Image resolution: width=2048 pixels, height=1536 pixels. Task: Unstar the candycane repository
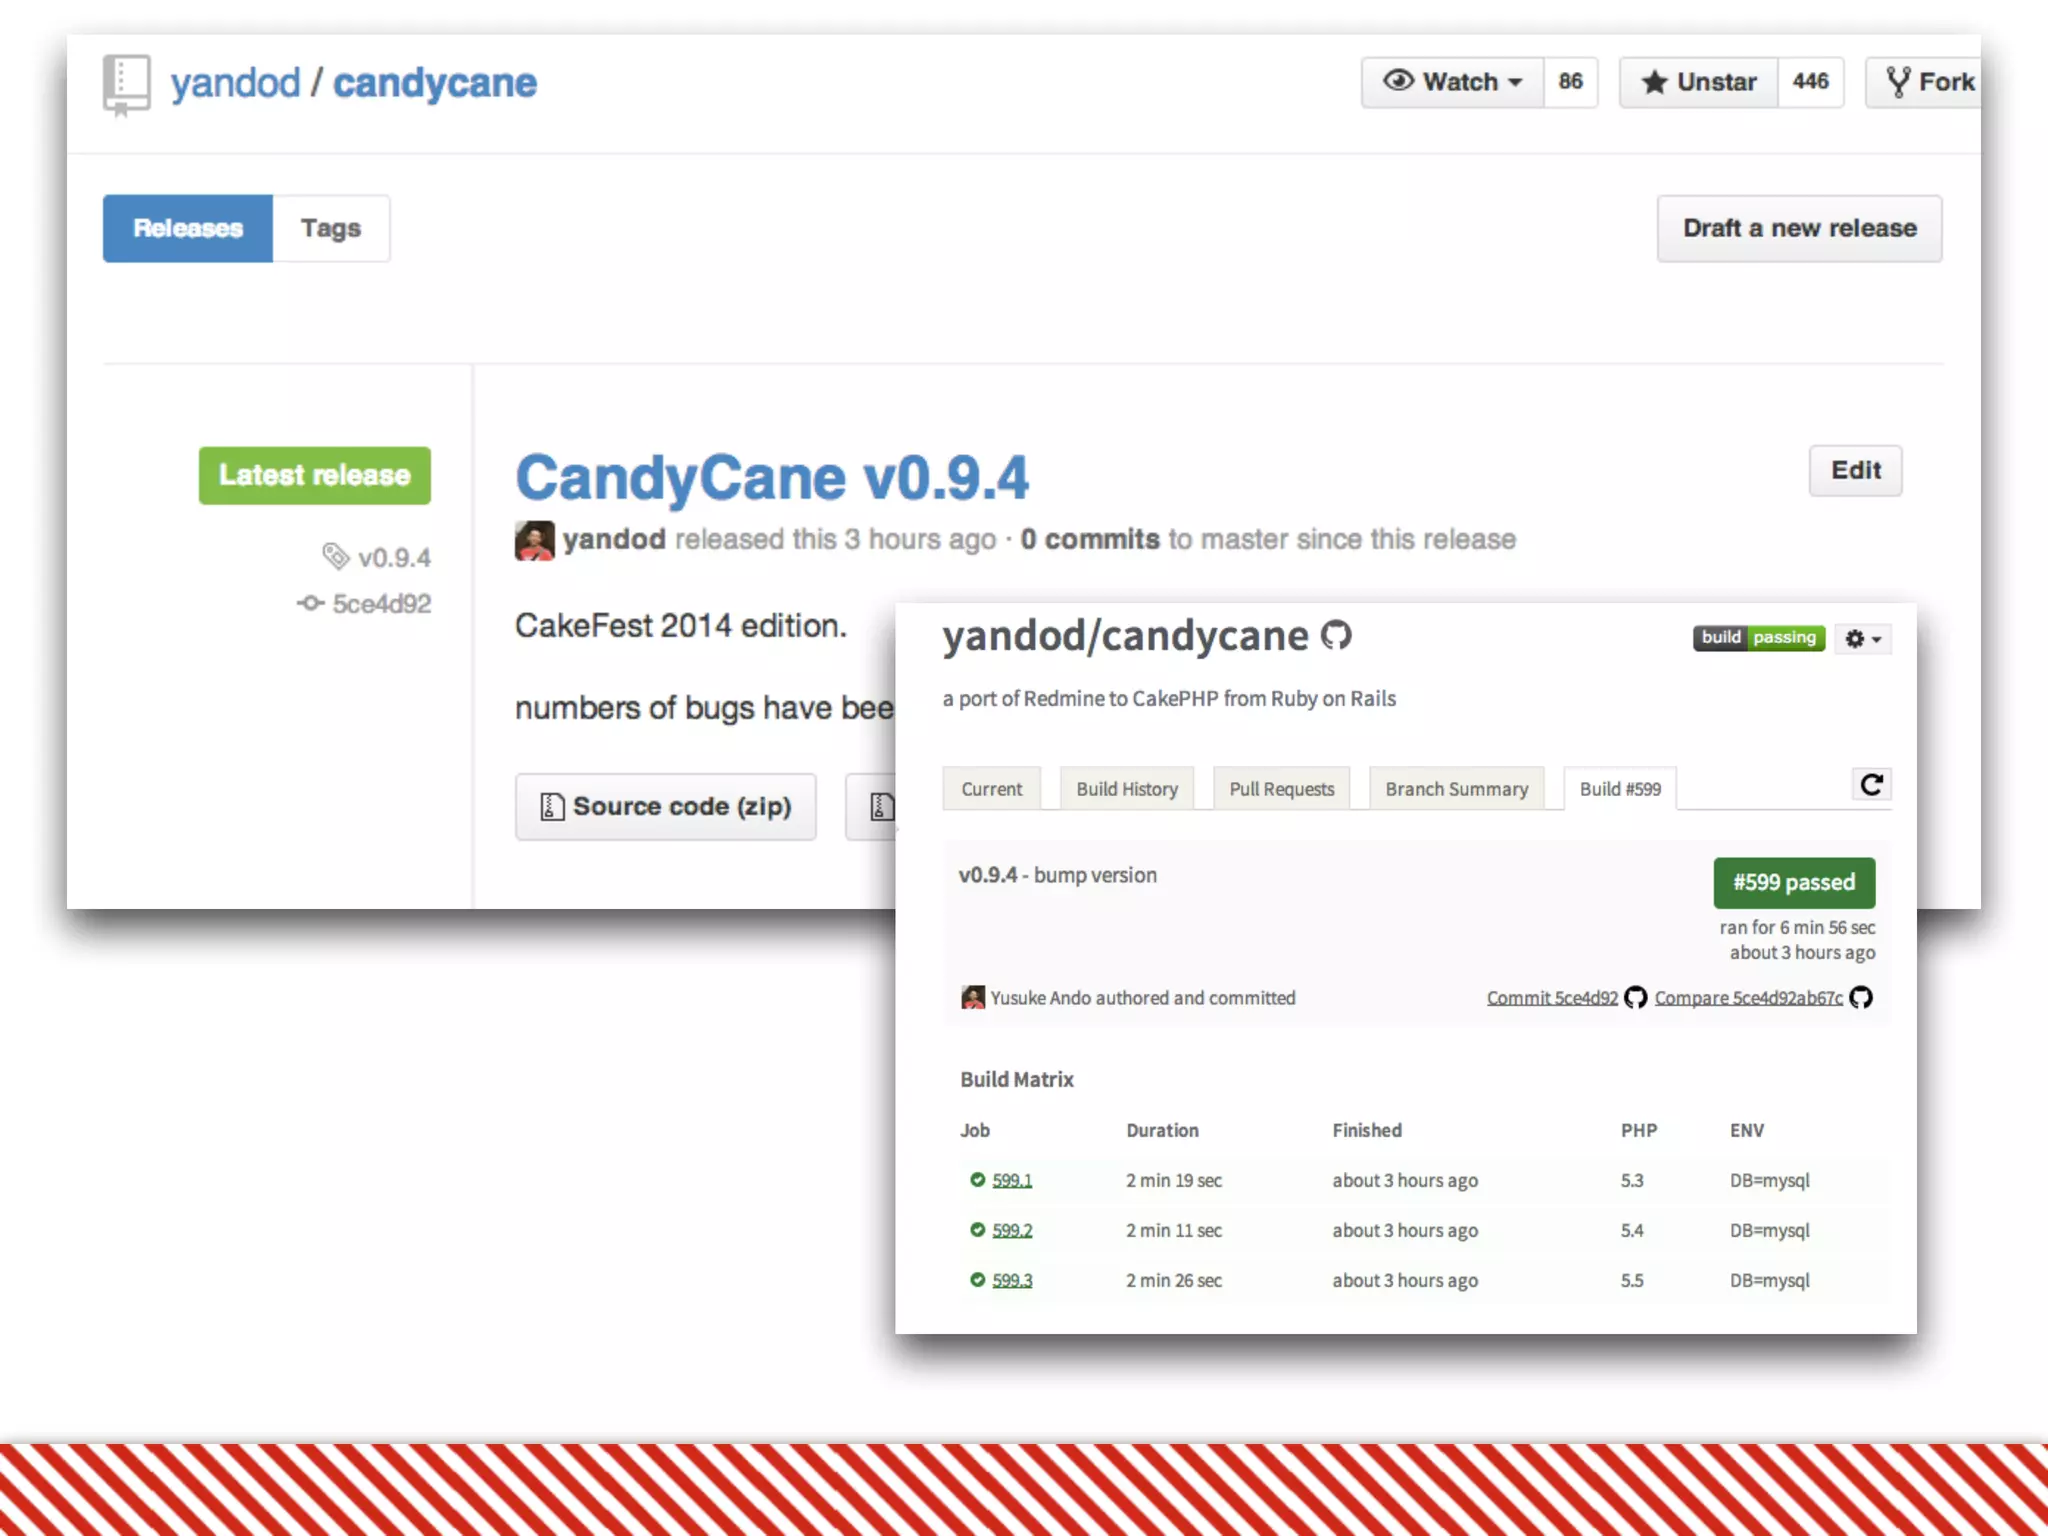[1699, 82]
